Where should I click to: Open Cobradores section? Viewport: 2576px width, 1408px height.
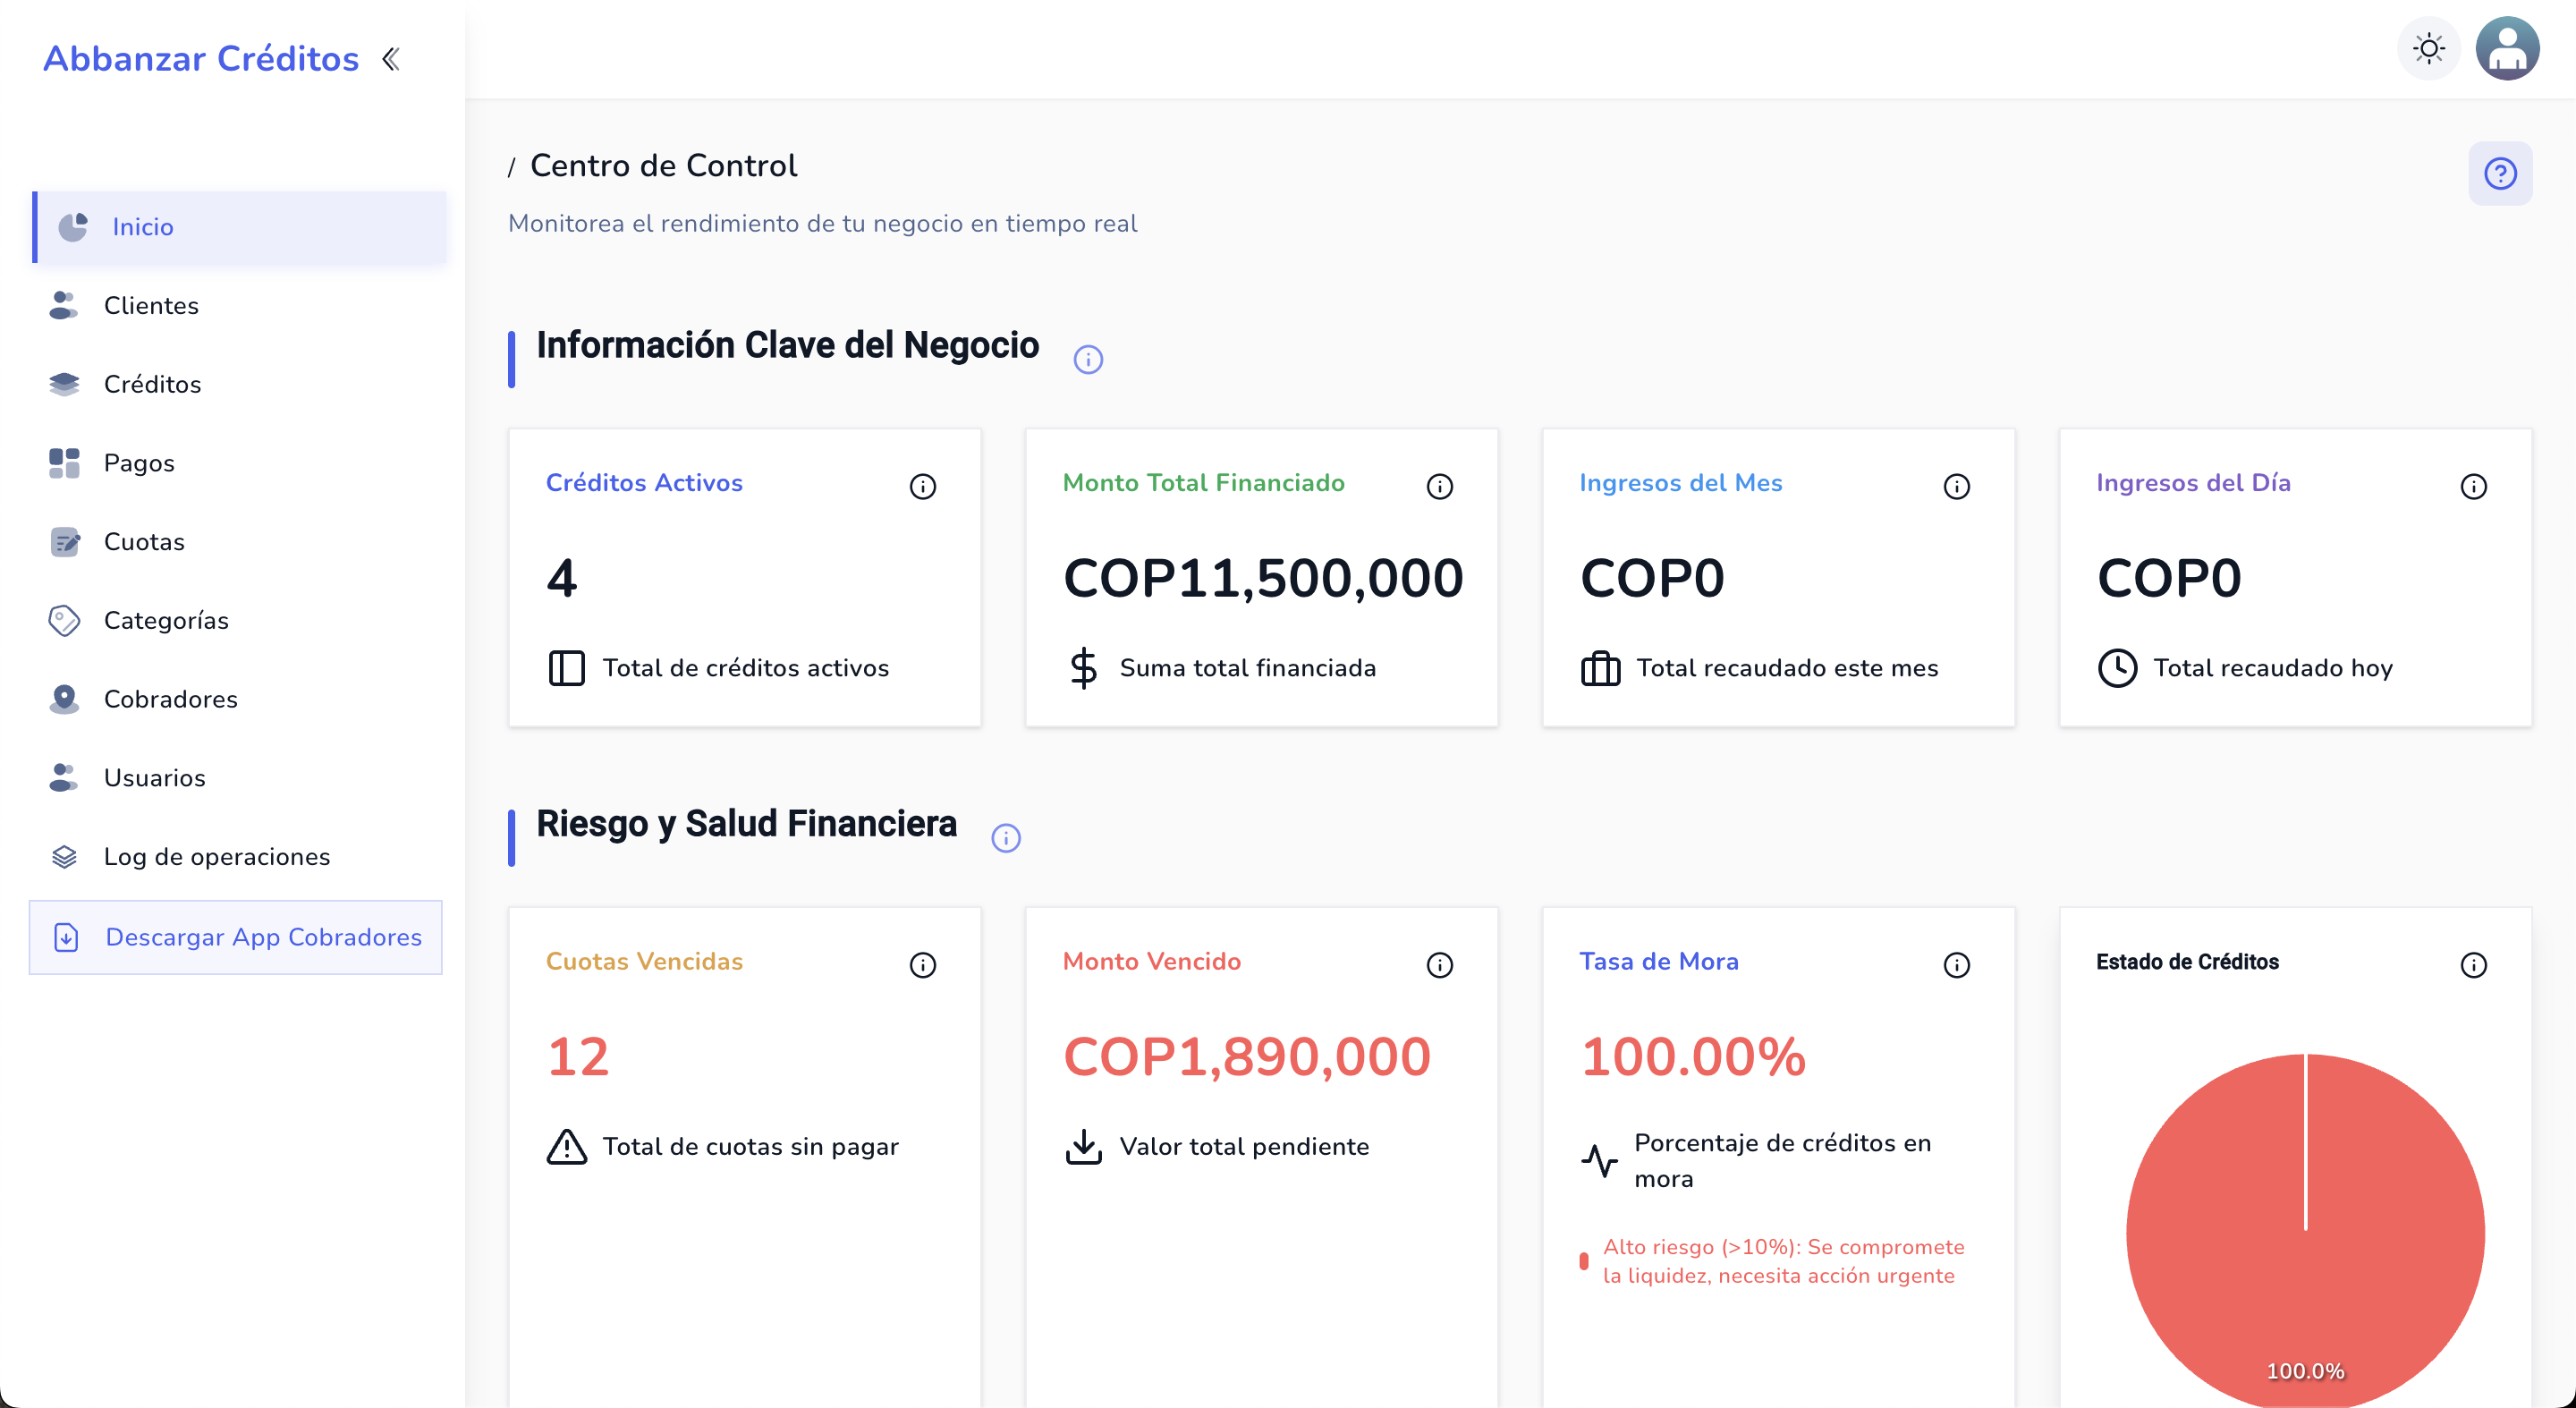[x=240, y=699]
